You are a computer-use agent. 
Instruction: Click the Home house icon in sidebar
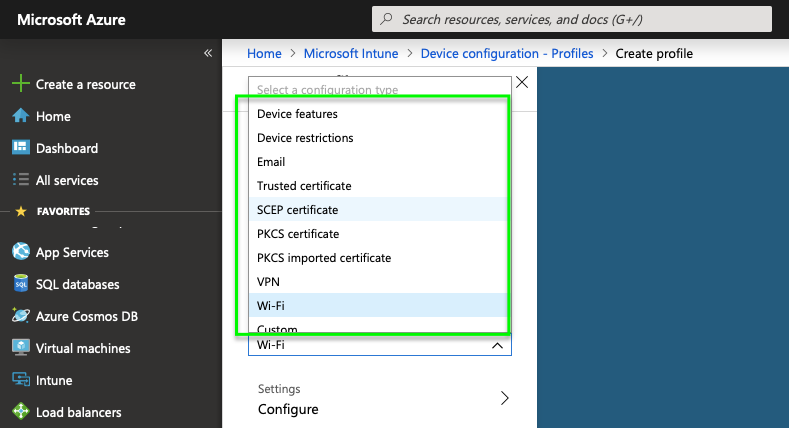tap(20, 116)
